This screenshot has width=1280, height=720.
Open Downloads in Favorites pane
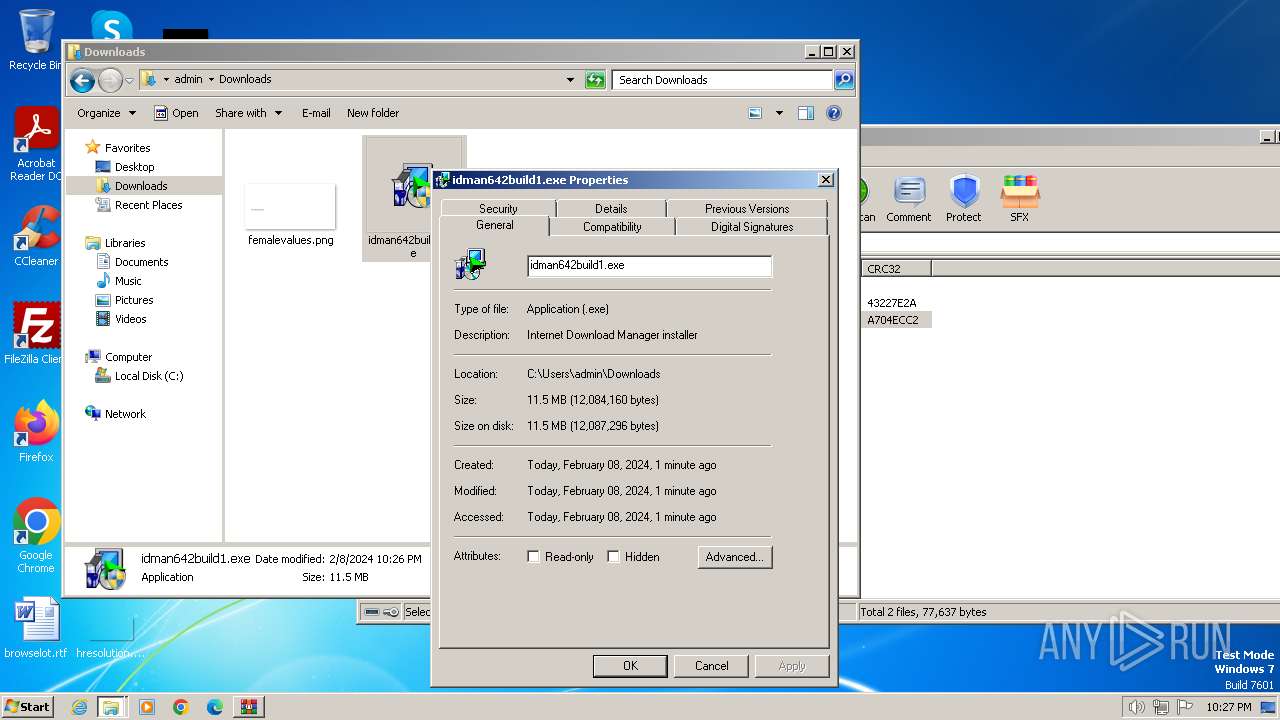coord(141,186)
